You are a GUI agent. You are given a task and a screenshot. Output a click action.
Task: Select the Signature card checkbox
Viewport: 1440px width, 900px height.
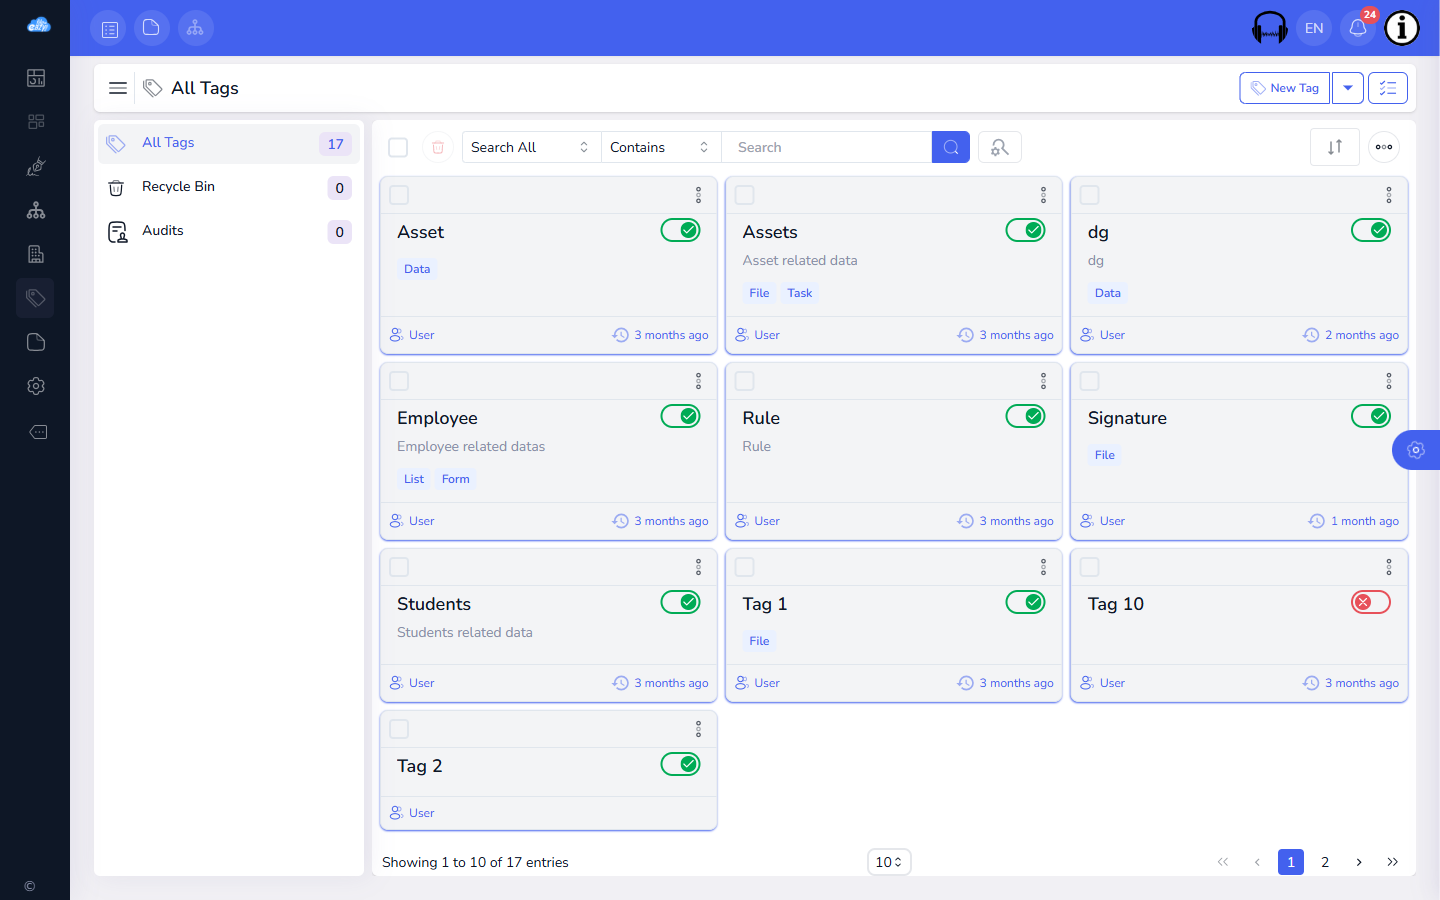coord(1090,381)
